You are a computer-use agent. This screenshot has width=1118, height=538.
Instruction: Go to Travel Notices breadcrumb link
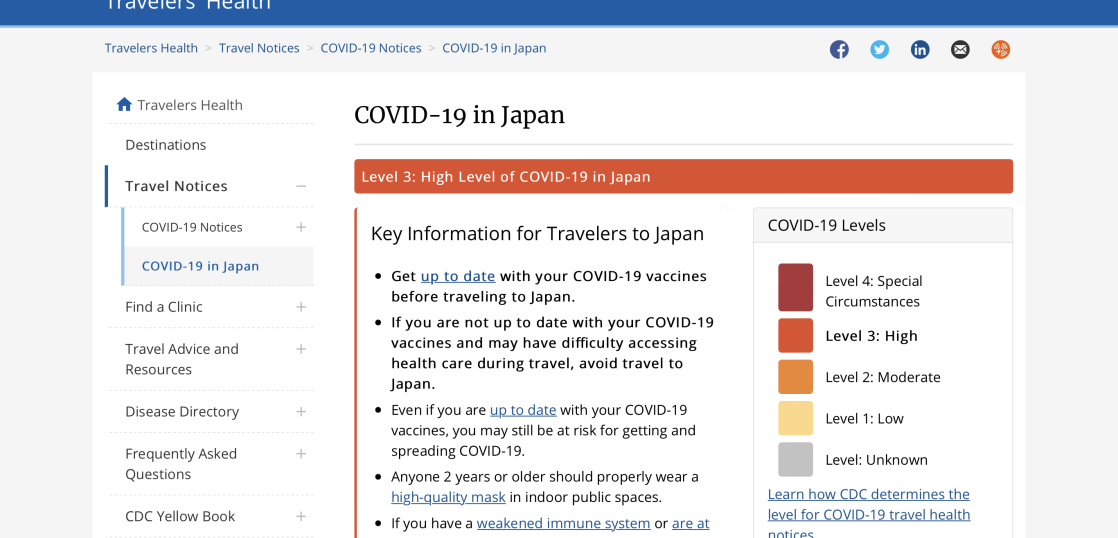pos(259,48)
